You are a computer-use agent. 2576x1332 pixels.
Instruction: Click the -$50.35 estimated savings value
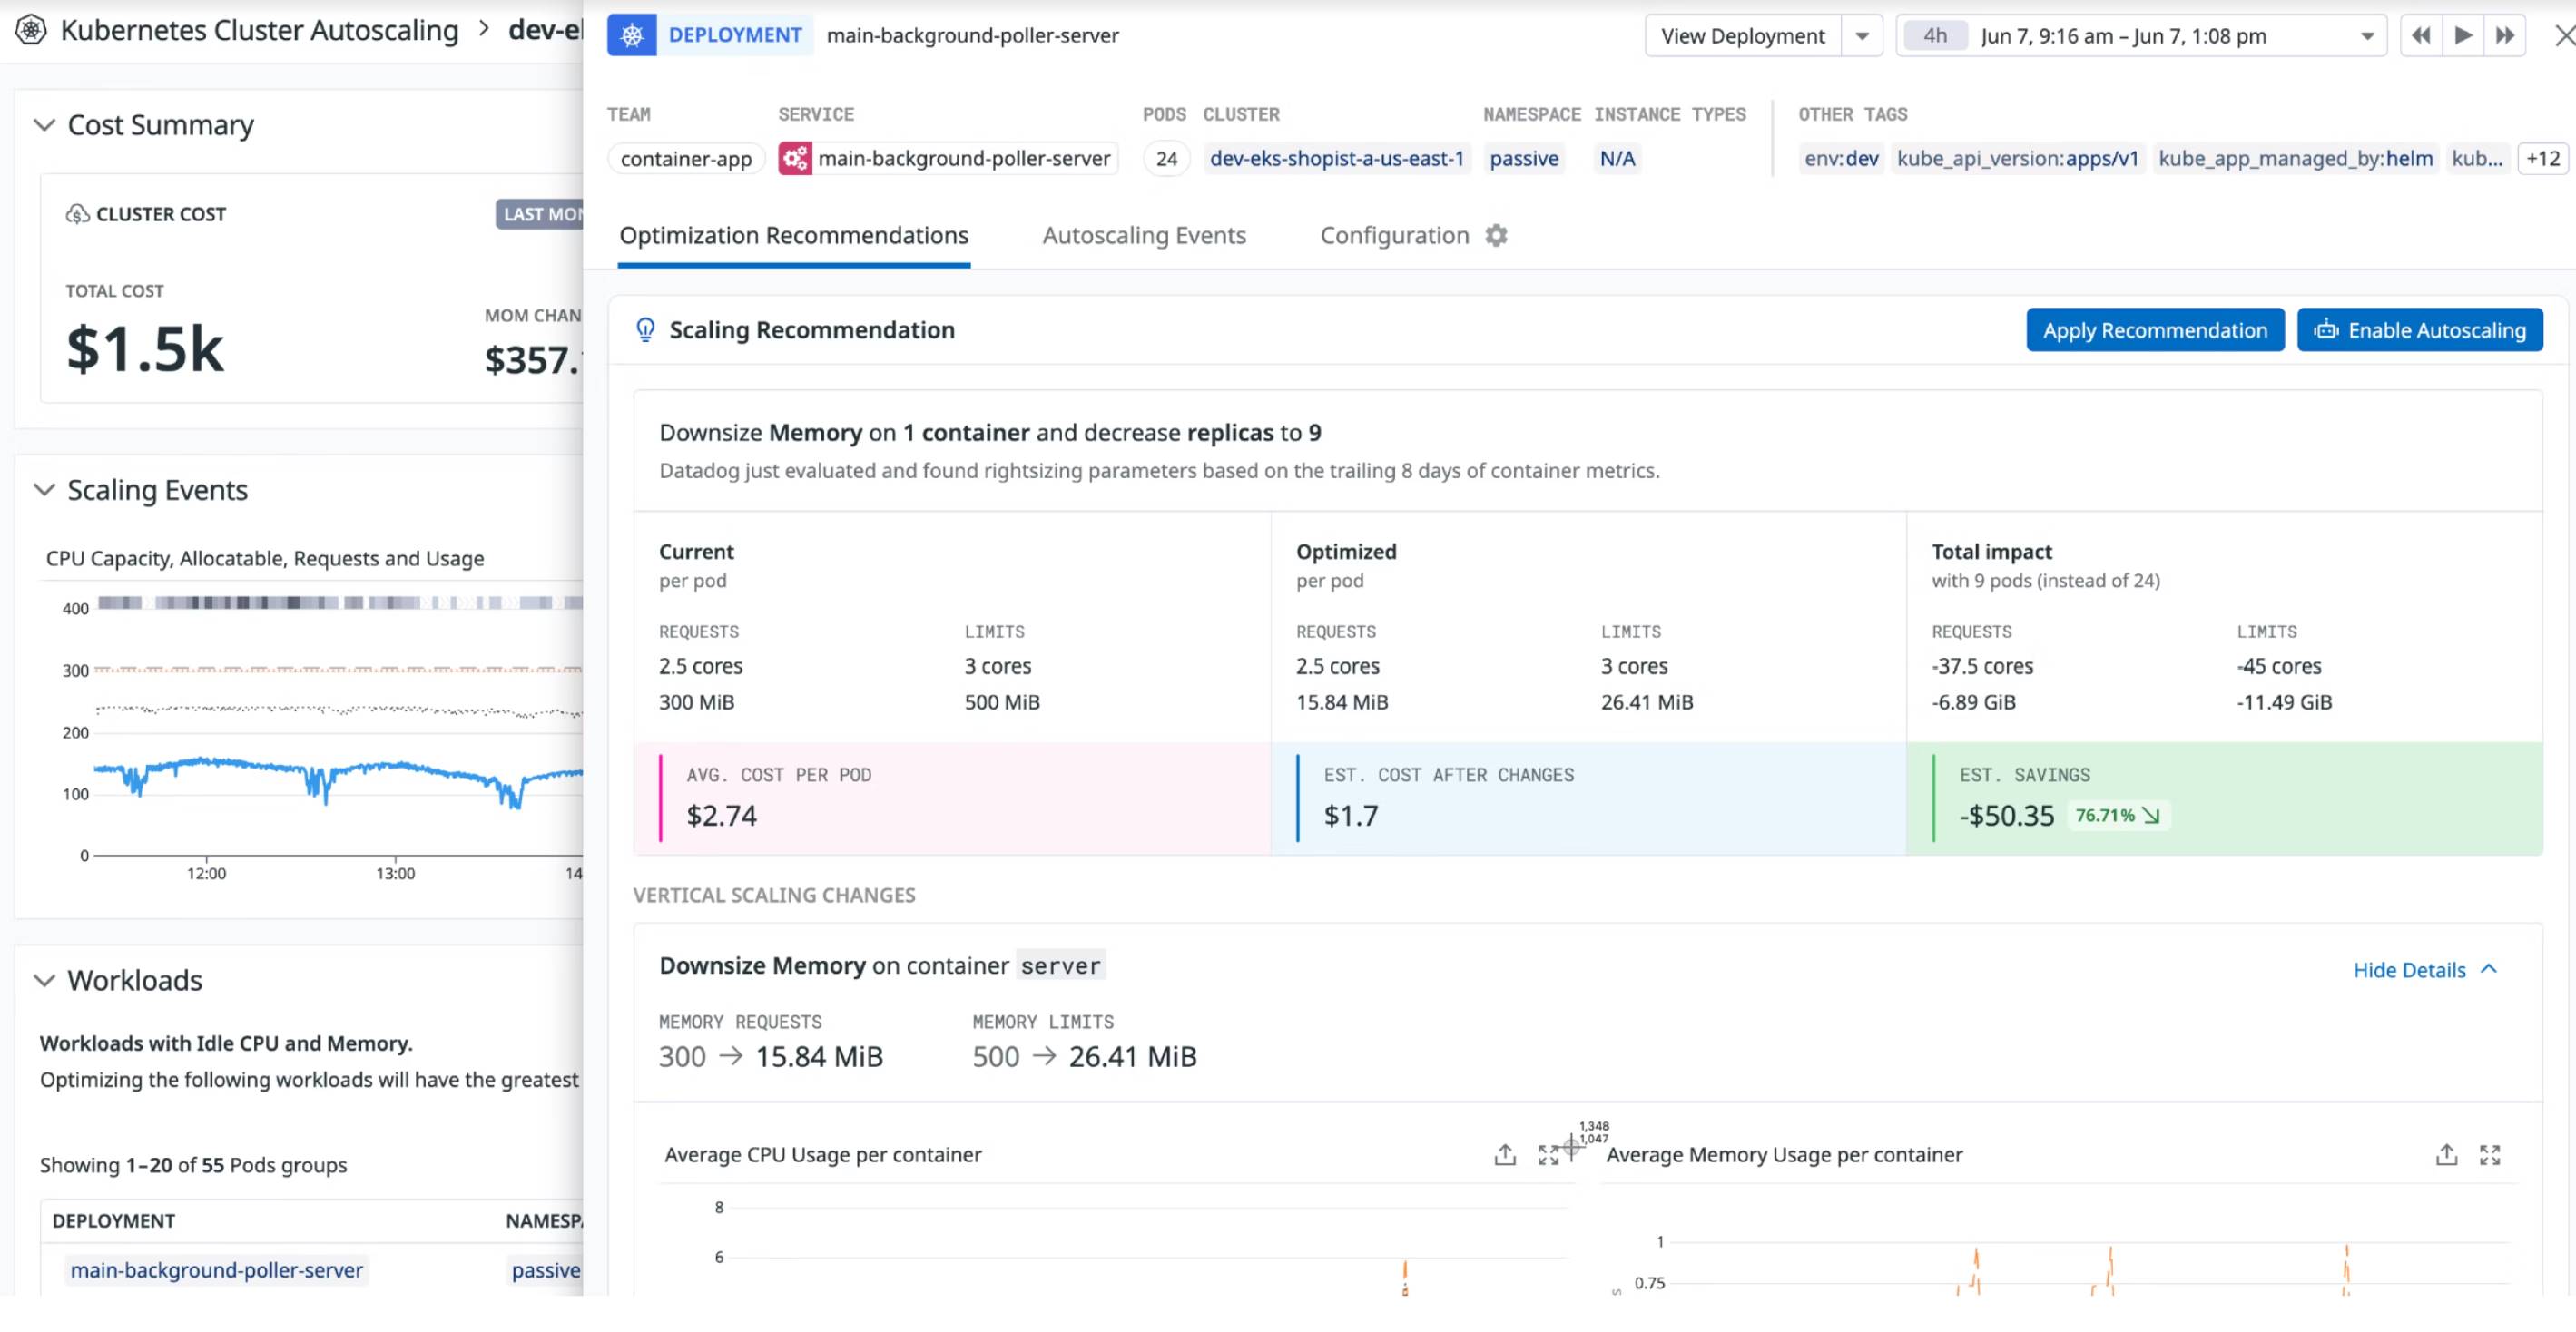tap(2006, 816)
